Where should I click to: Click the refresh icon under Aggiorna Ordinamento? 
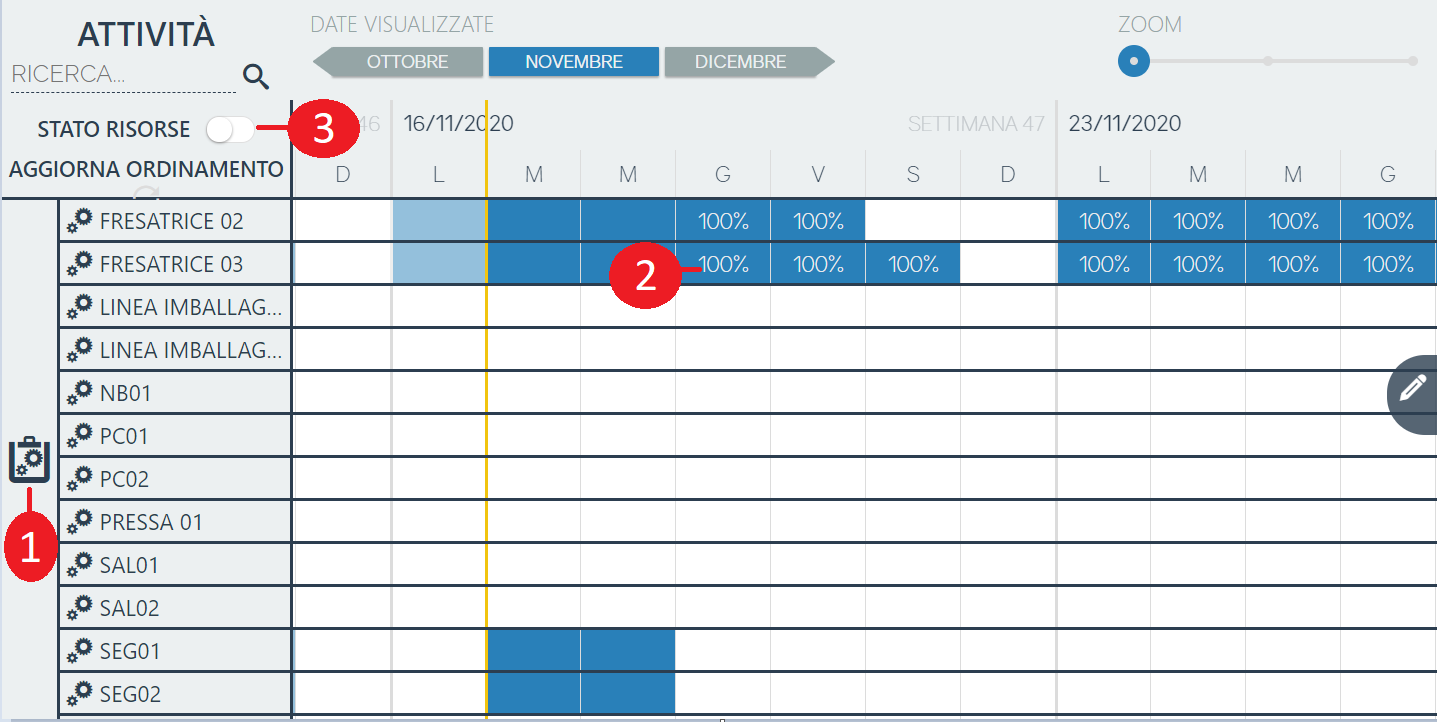coord(146,194)
